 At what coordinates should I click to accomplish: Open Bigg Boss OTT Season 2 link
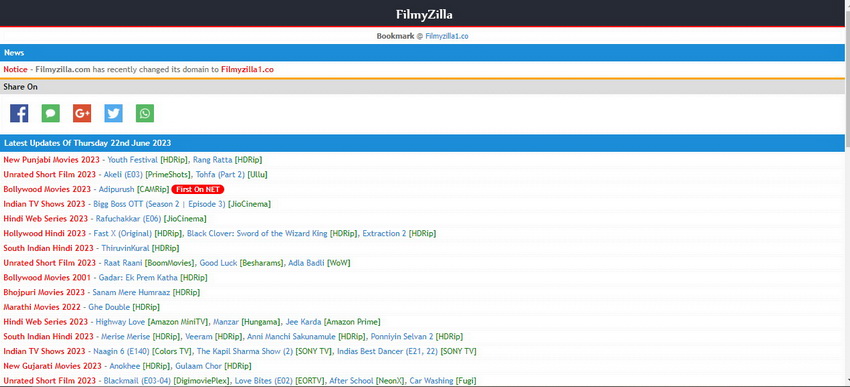click(159, 204)
